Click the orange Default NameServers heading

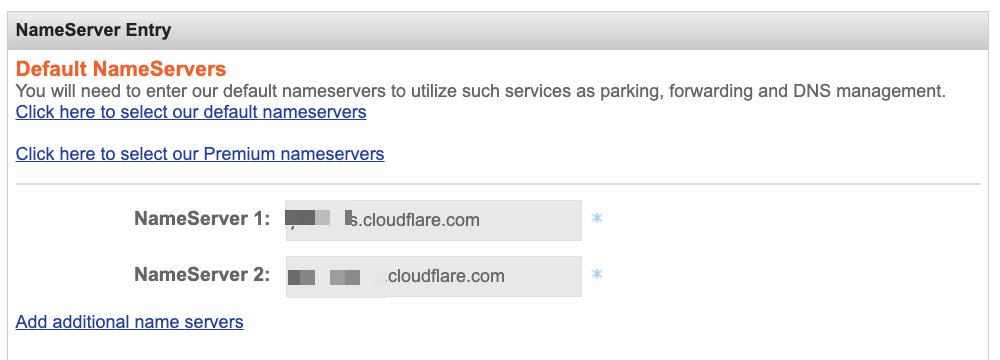click(x=121, y=69)
